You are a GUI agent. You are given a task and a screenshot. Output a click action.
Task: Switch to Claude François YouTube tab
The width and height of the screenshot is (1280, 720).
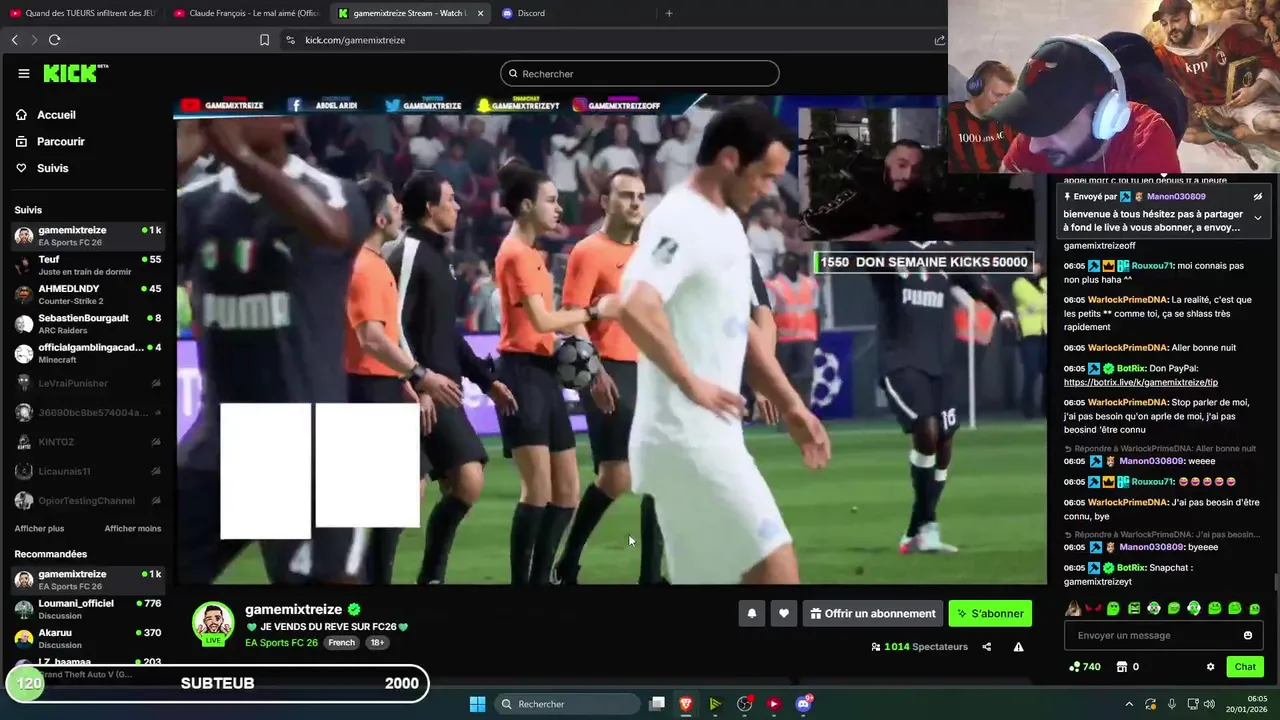246,13
